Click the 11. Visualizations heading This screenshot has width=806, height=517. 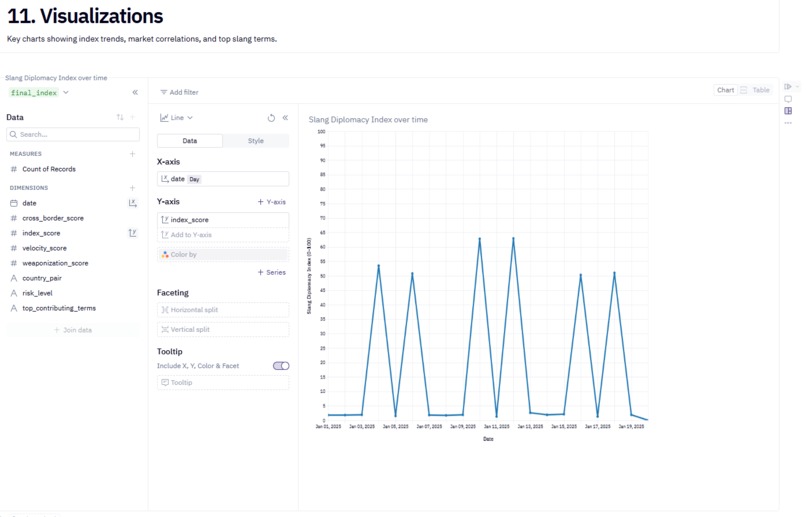point(85,16)
